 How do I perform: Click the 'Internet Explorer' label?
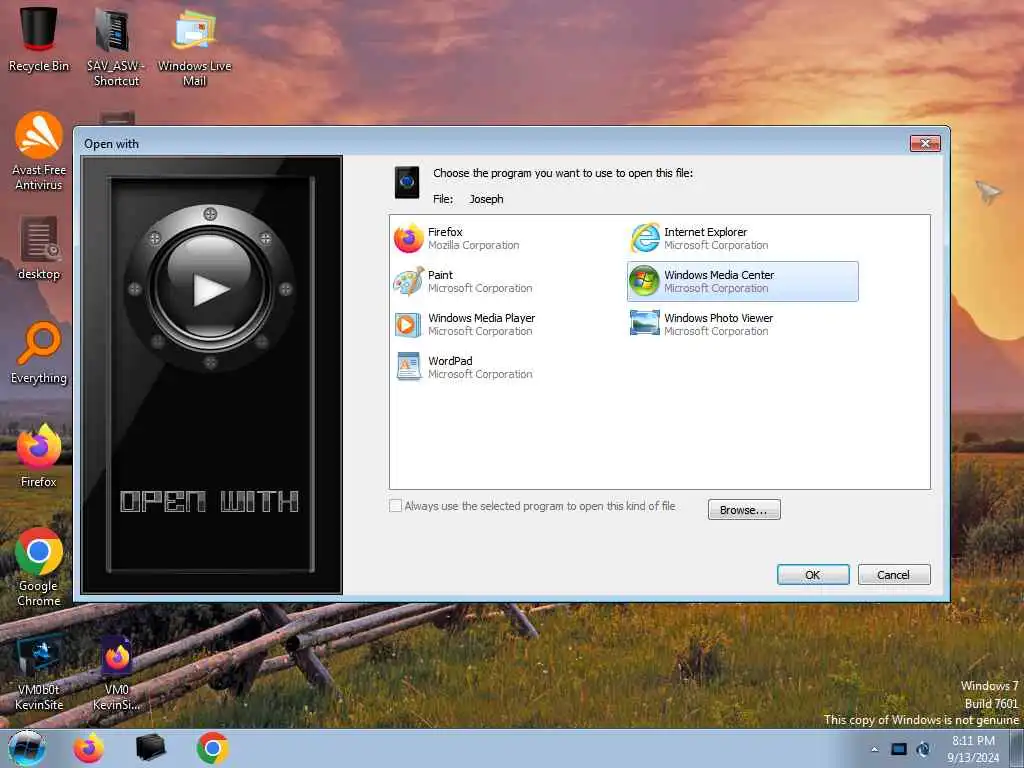click(x=705, y=232)
